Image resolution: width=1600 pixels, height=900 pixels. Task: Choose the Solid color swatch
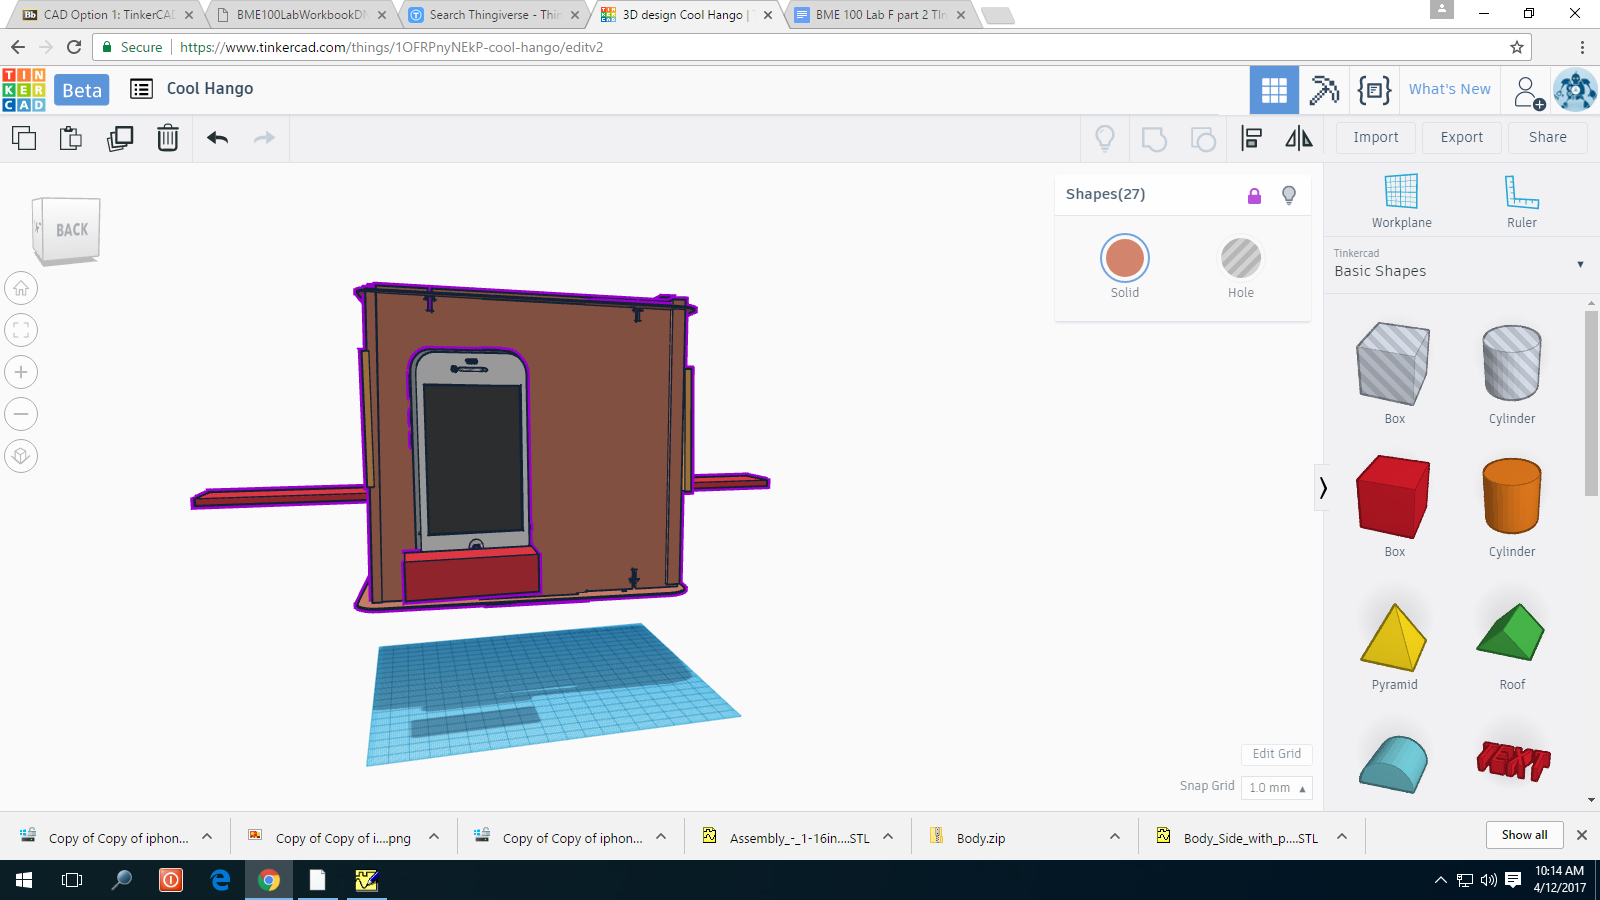[1124, 259]
